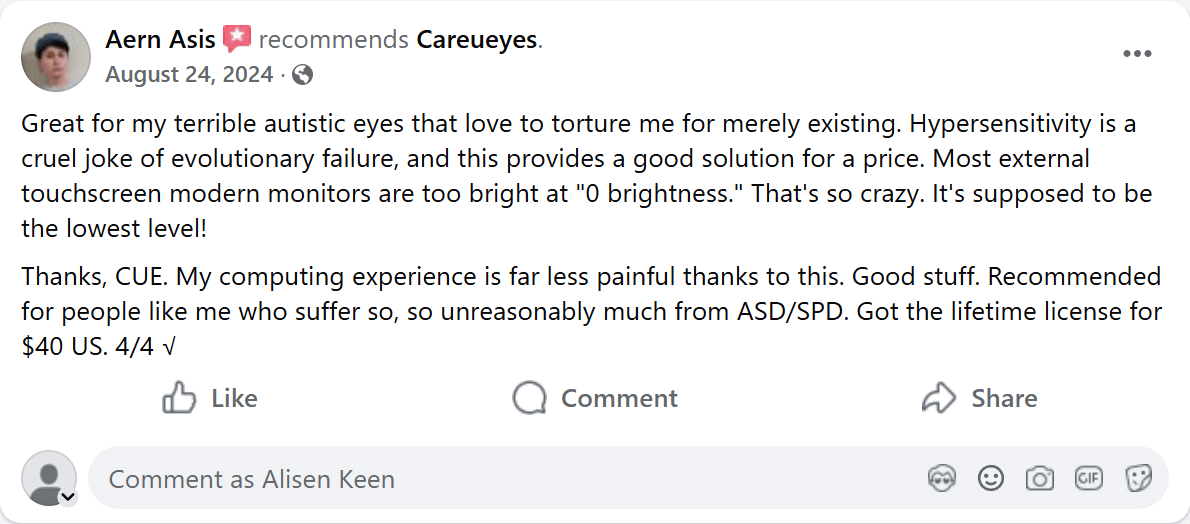
Task: Click the globe public audience icon
Action: click(x=303, y=74)
